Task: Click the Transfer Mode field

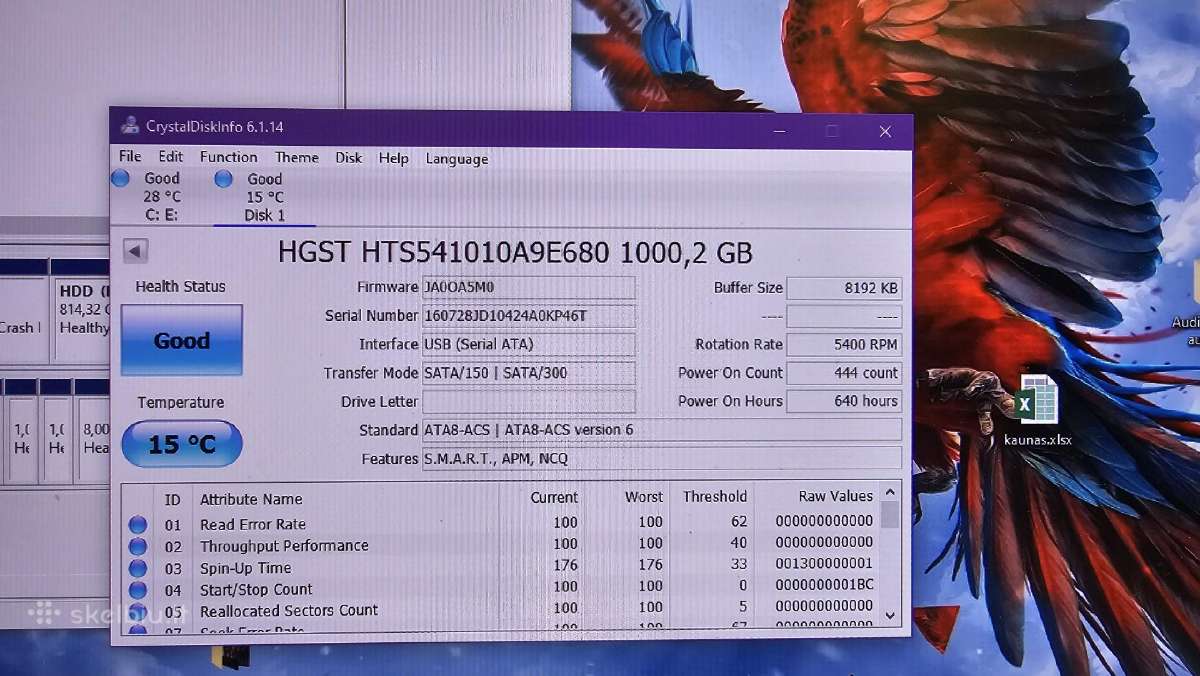Action: 528,373
